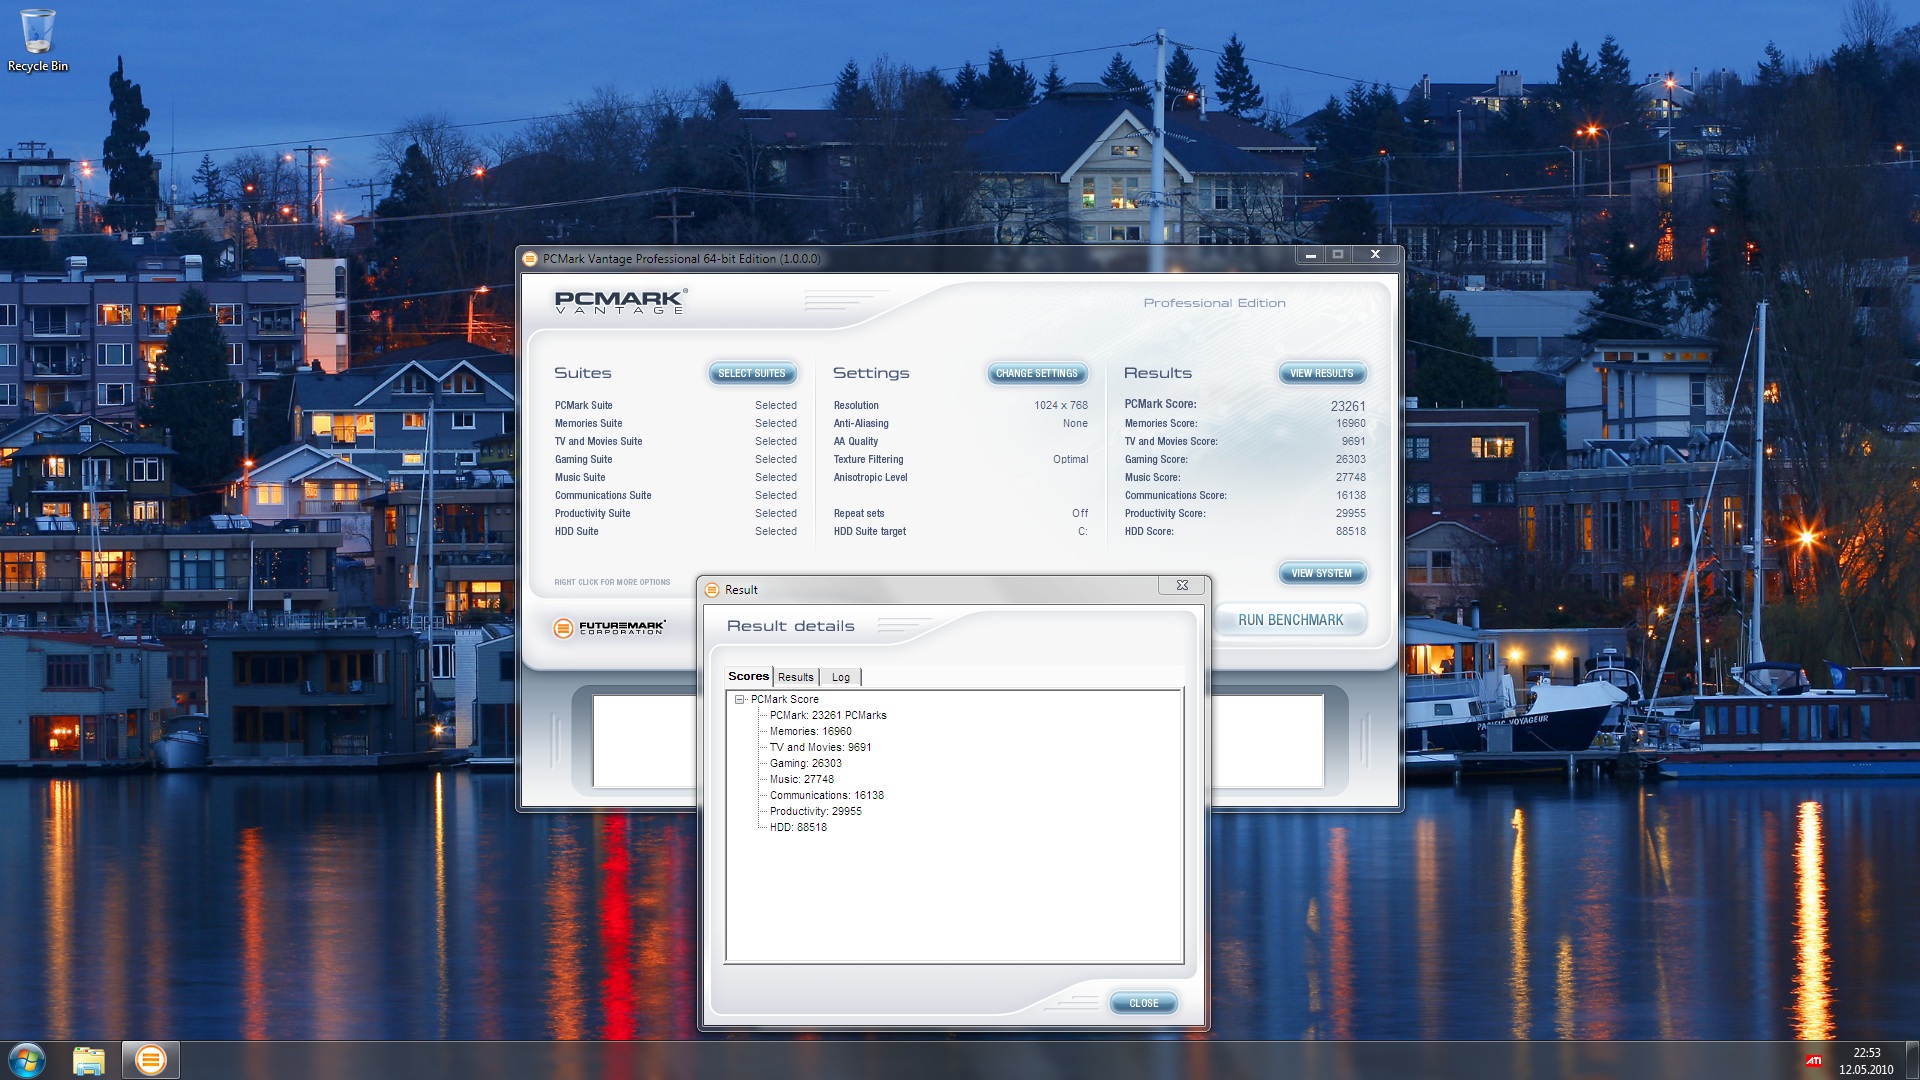The width and height of the screenshot is (1920, 1080).
Task: Click the 'AA Quality' setting label
Action: tap(856, 442)
